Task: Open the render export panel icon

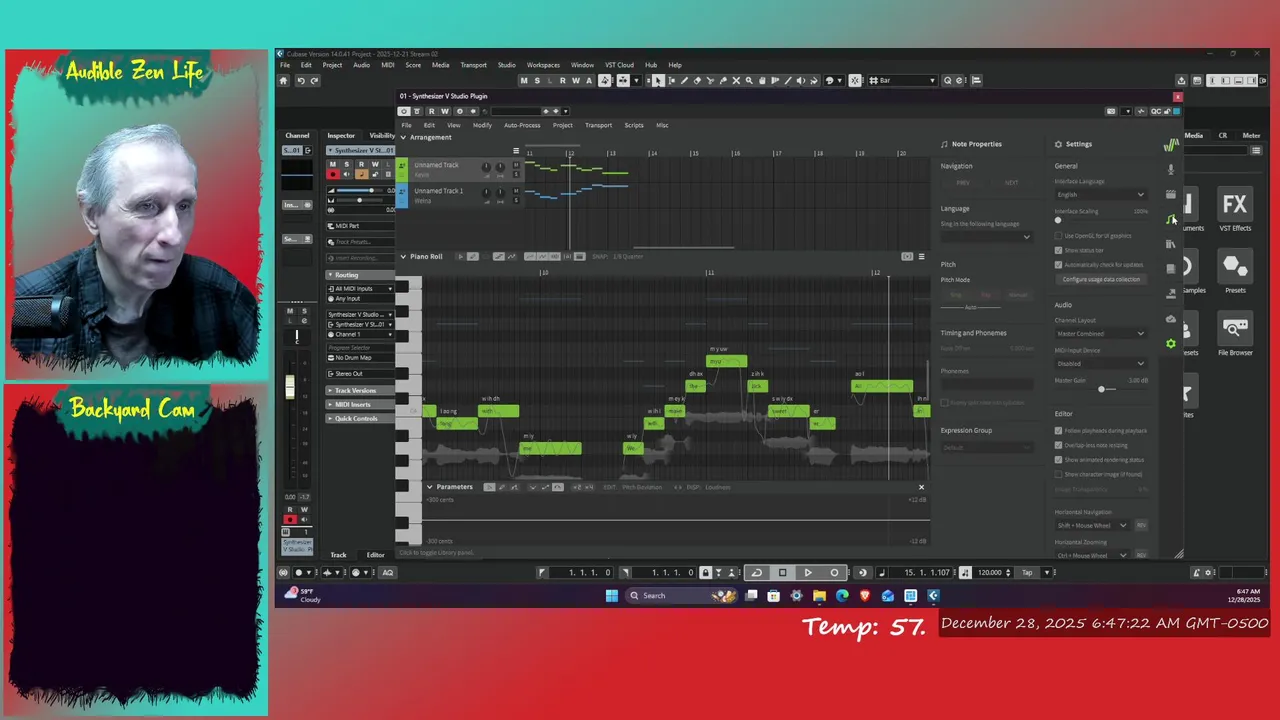Action: click(x=1171, y=294)
